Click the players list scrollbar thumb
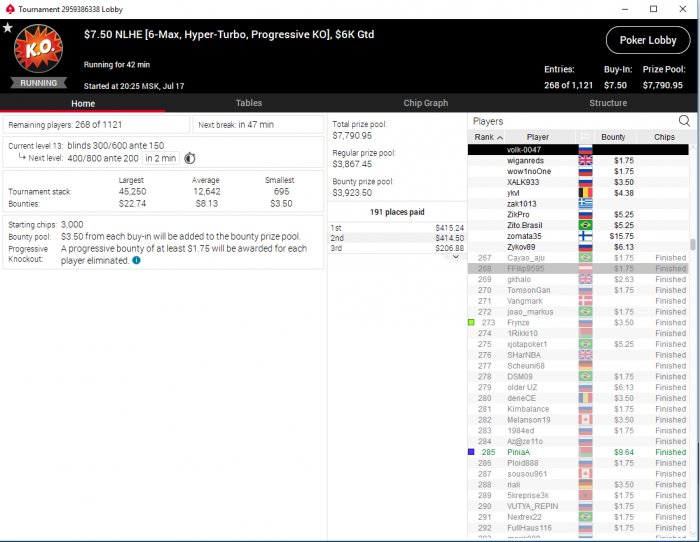 [692, 245]
